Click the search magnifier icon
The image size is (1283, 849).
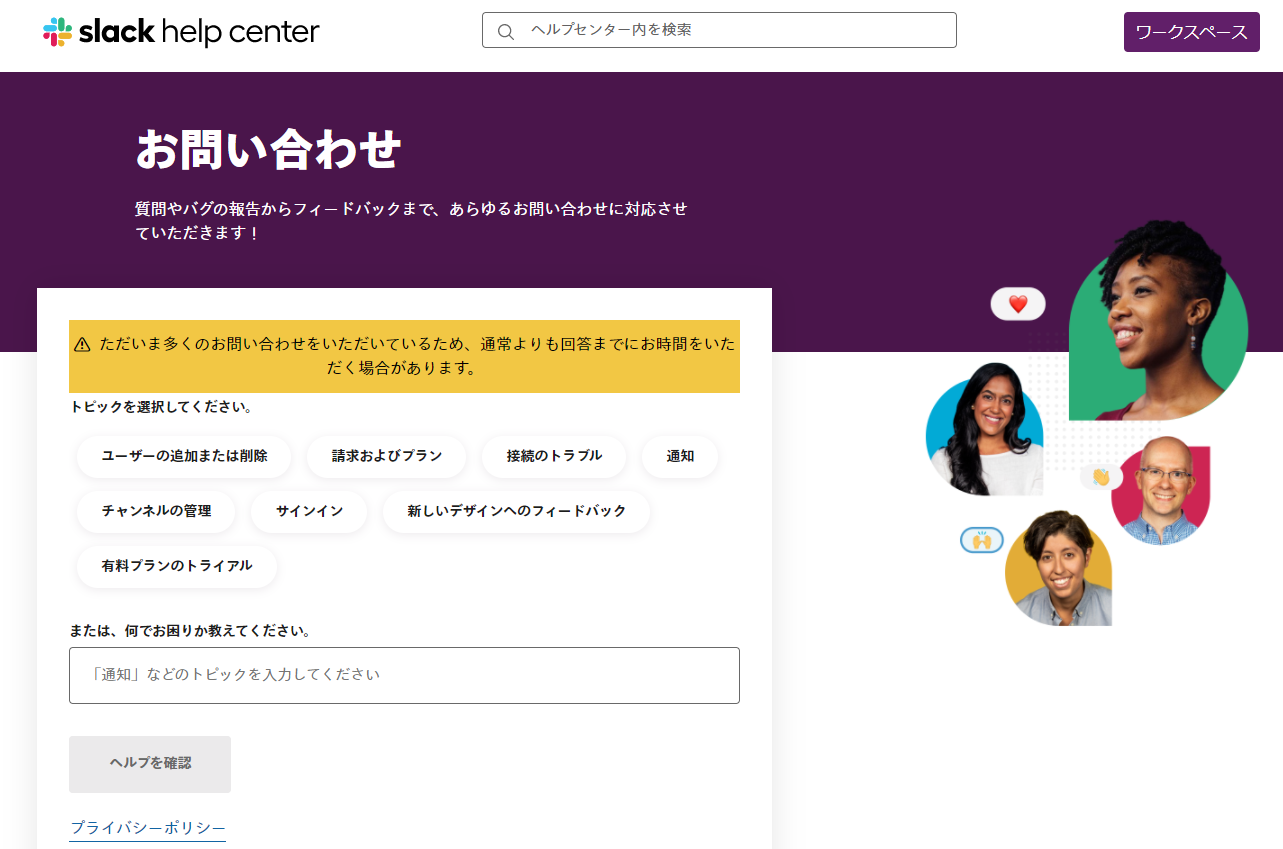[506, 31]
